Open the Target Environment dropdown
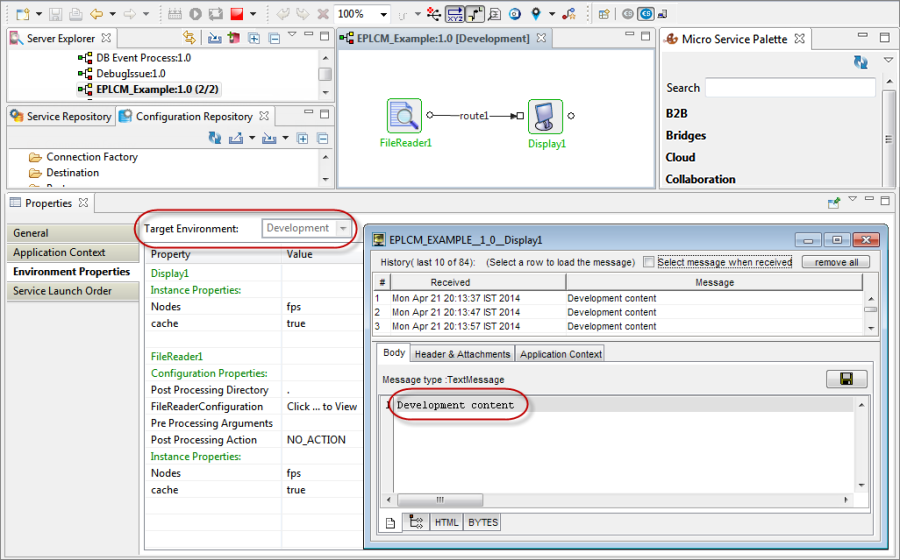Screen dimensions: 900x560 (x=344, y=229)
